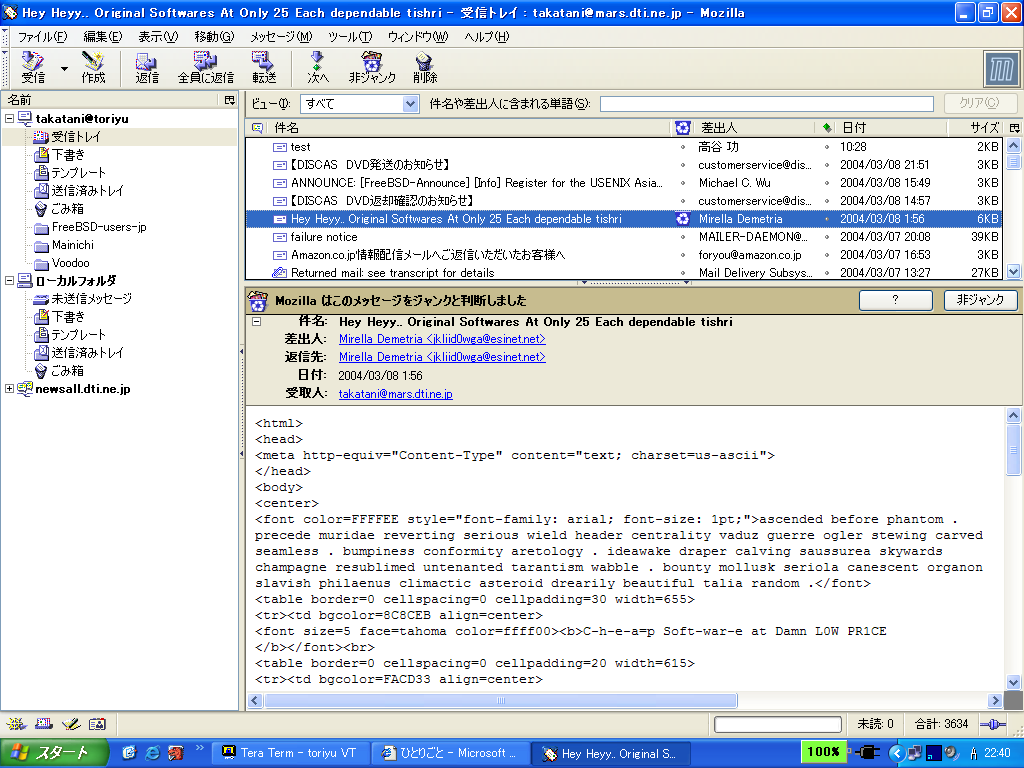The width and height of the screenshot is (1024, 768).
Task: Open the Voodoo folder
Action: [71, 263]
